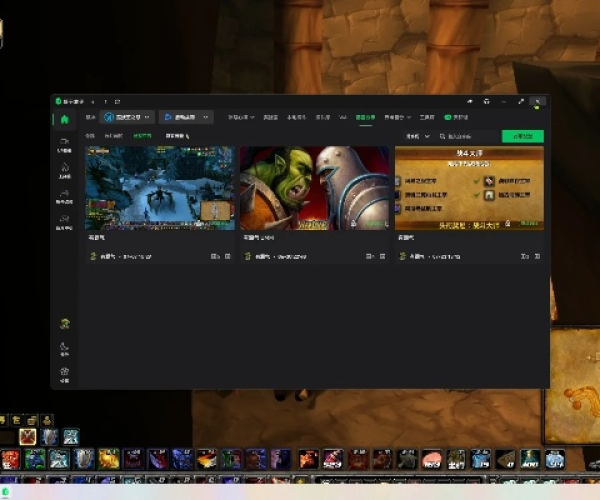Viewport: 600px width, 500px height.
Task: Expand the second selector with the blue folder icon
Action: pos(186,117)
